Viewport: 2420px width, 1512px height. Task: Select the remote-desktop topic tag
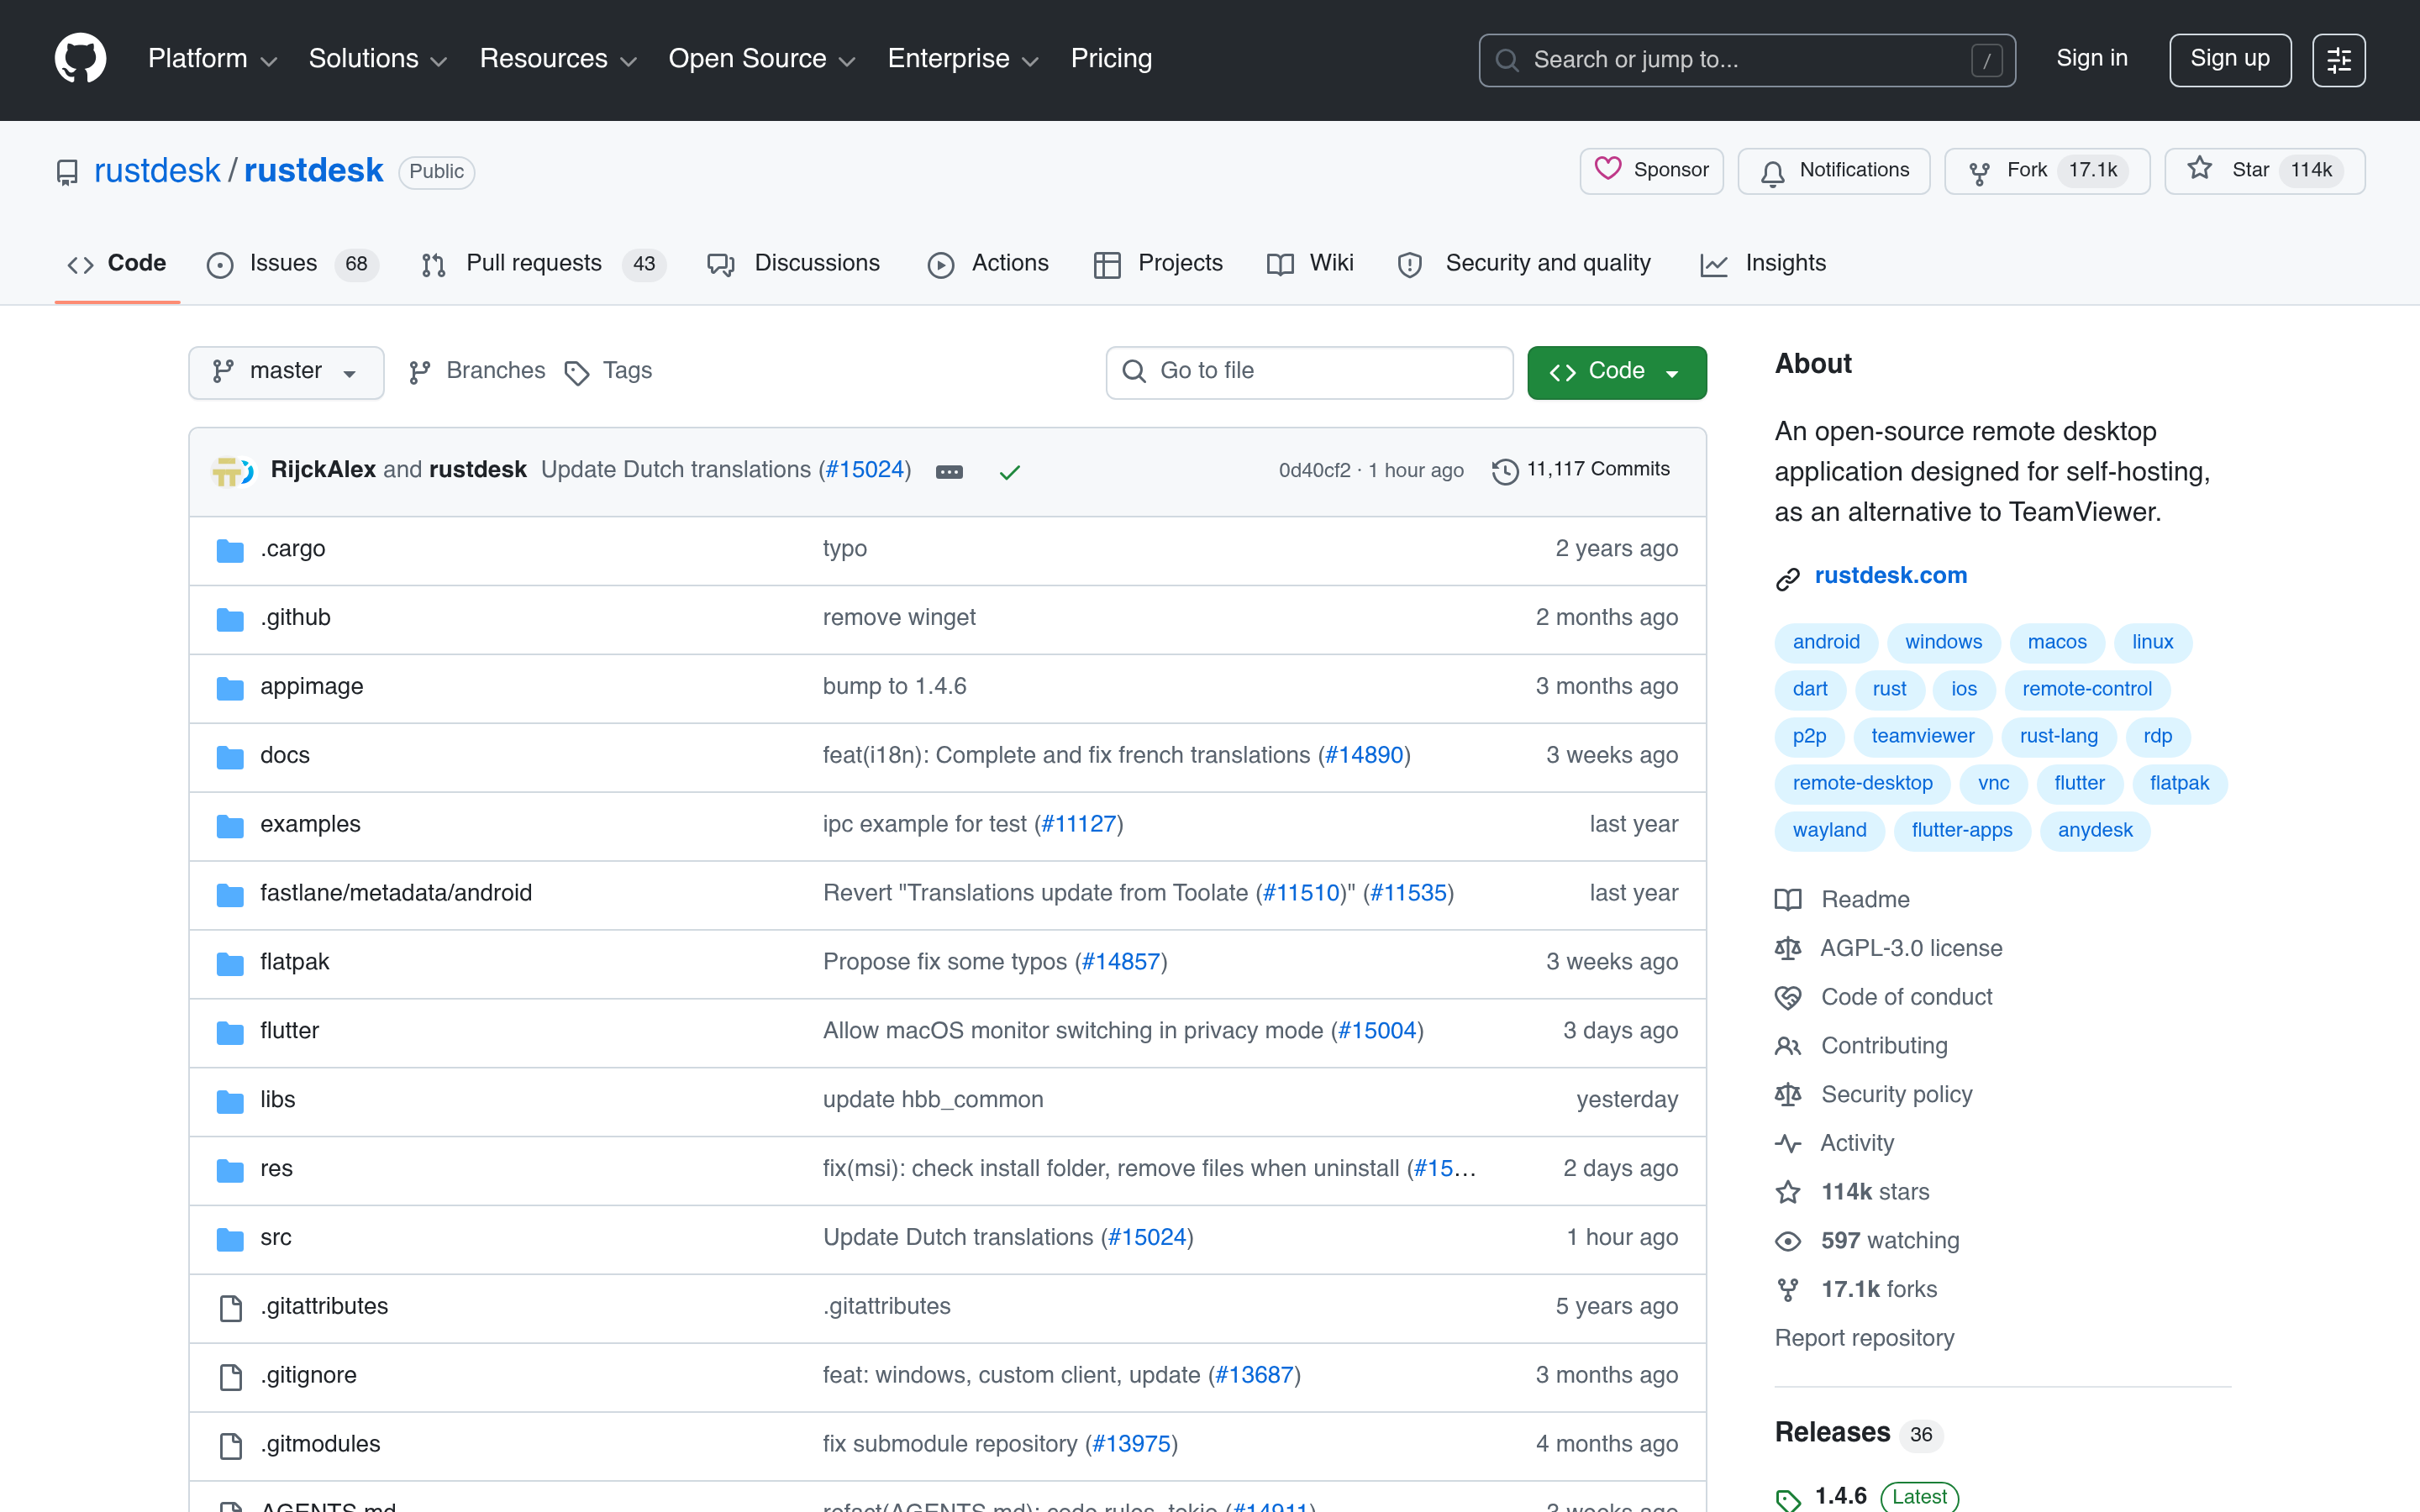point(1862,783)
